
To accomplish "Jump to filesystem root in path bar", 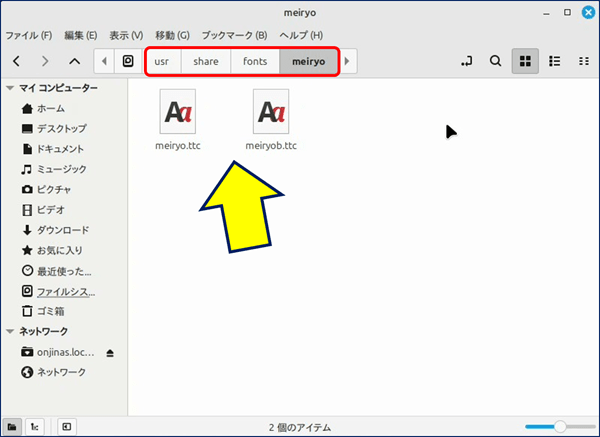I will [128, 61].
